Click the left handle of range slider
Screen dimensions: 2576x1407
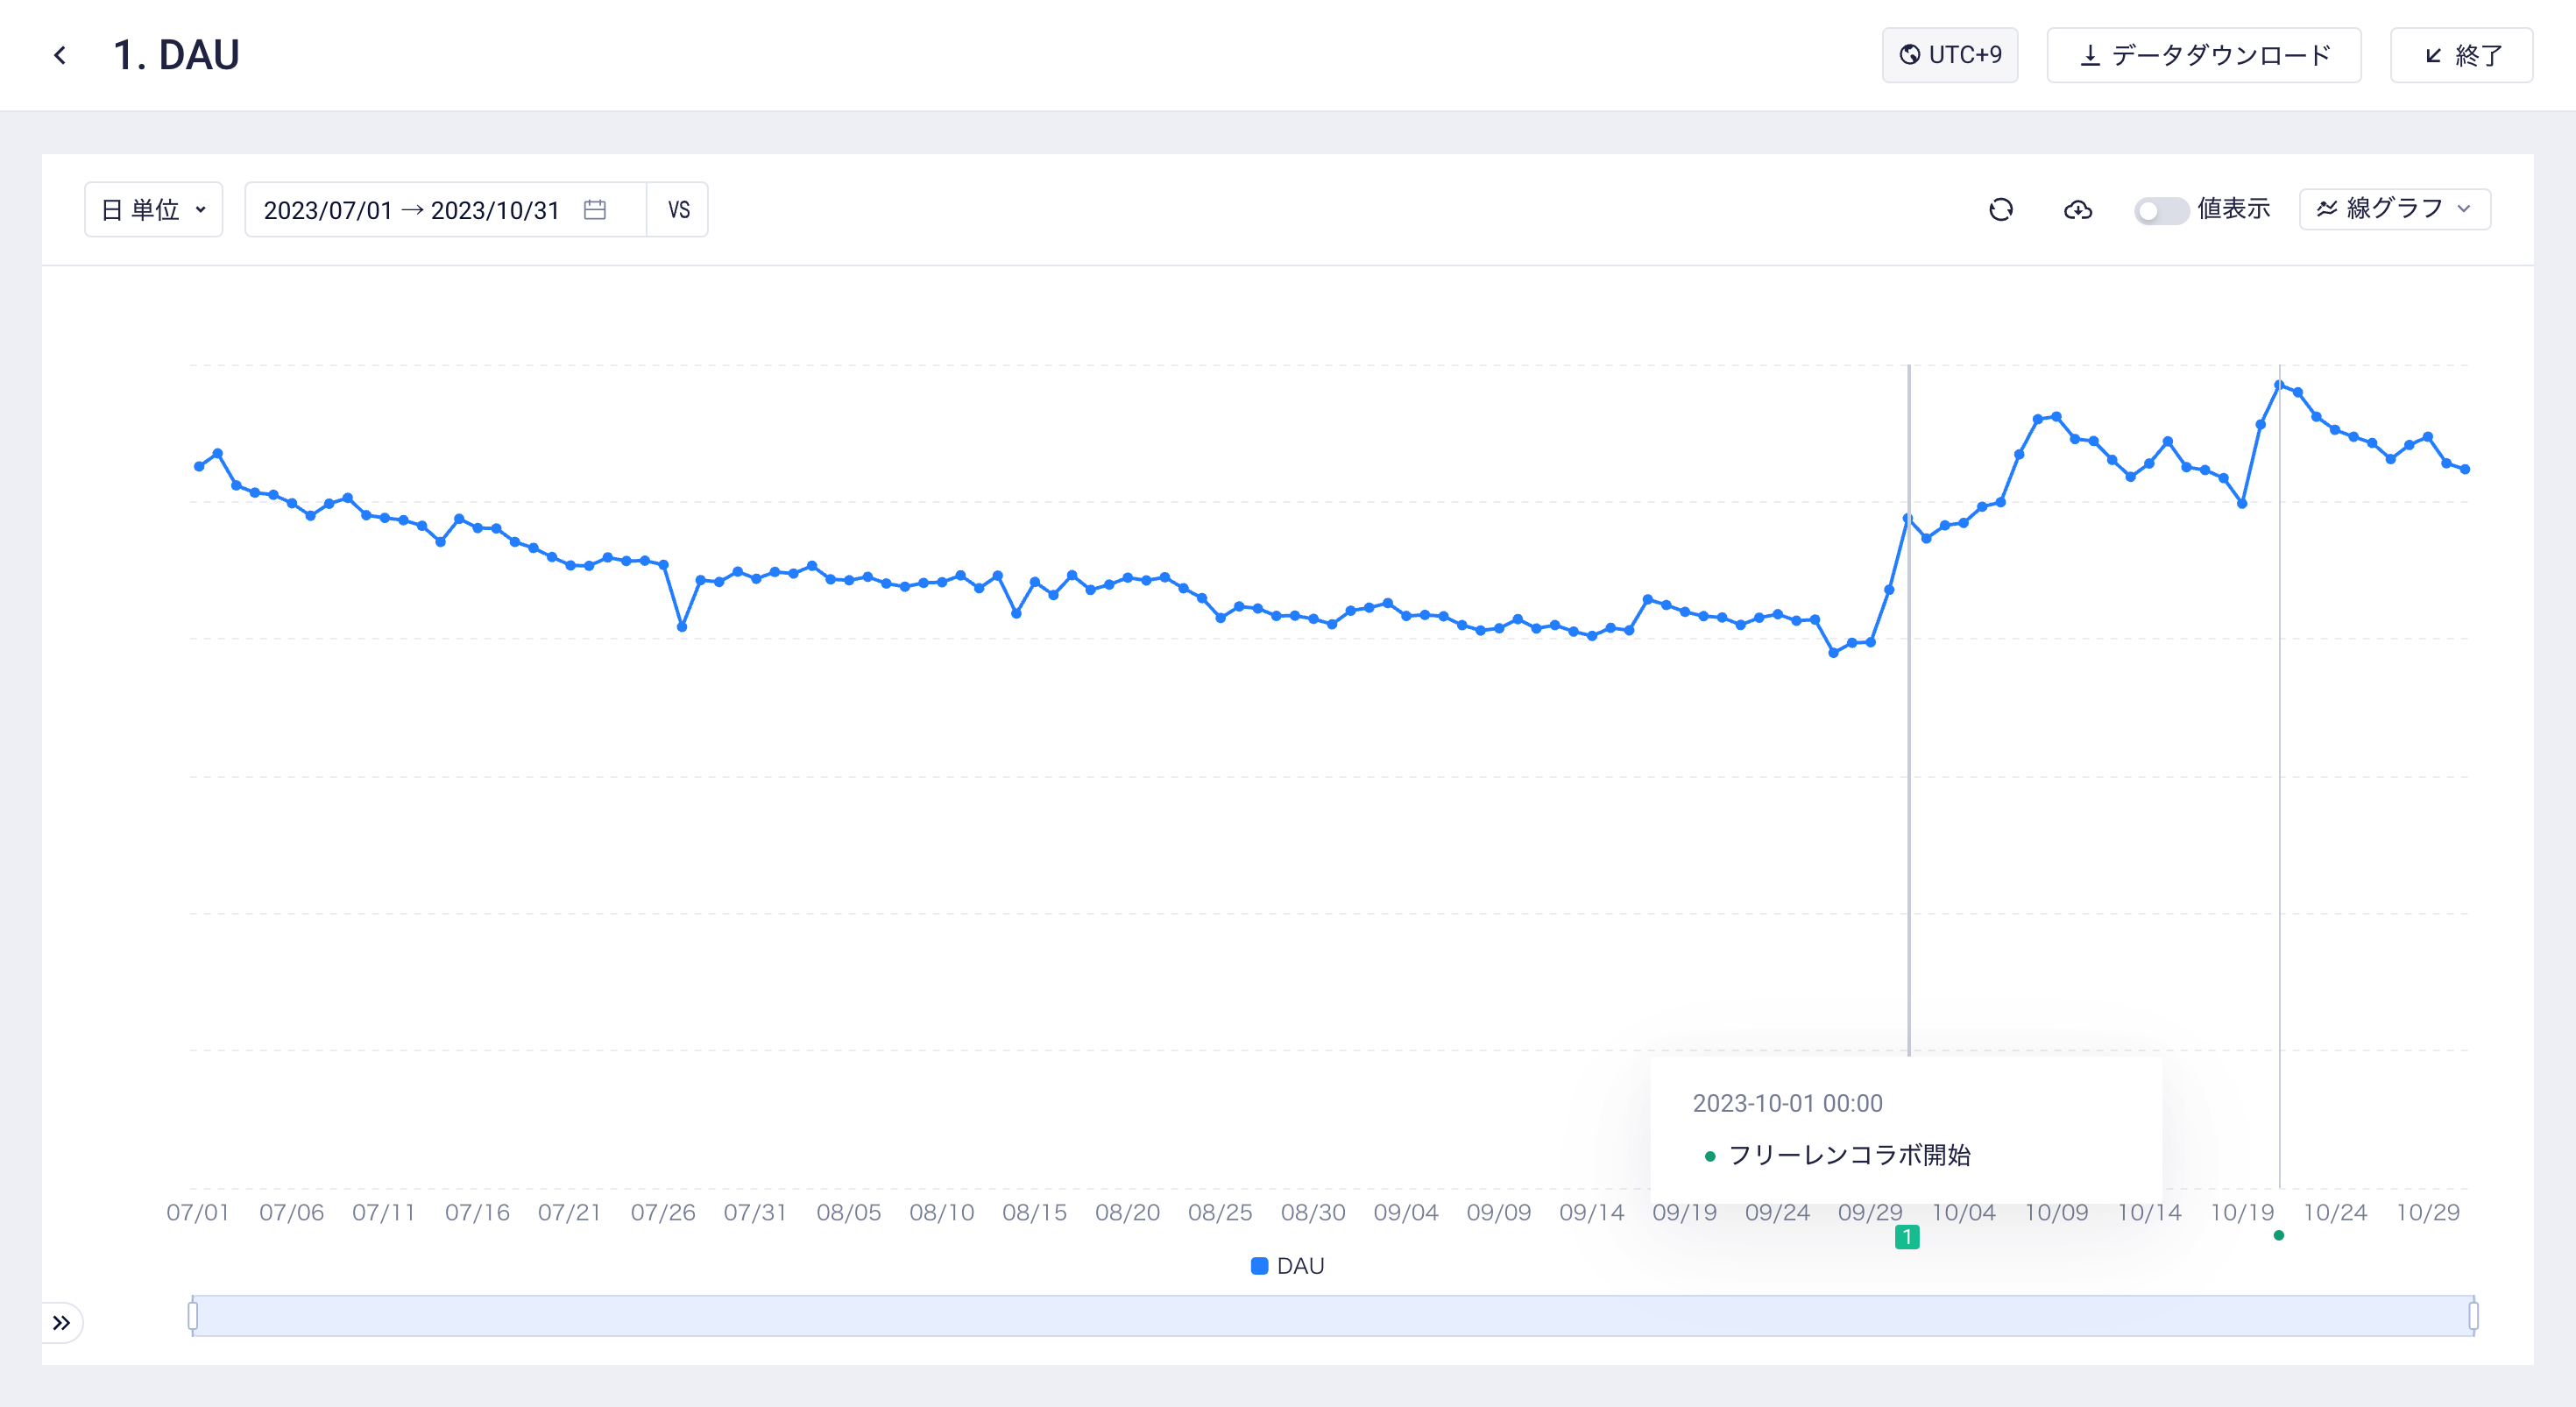193,1316
